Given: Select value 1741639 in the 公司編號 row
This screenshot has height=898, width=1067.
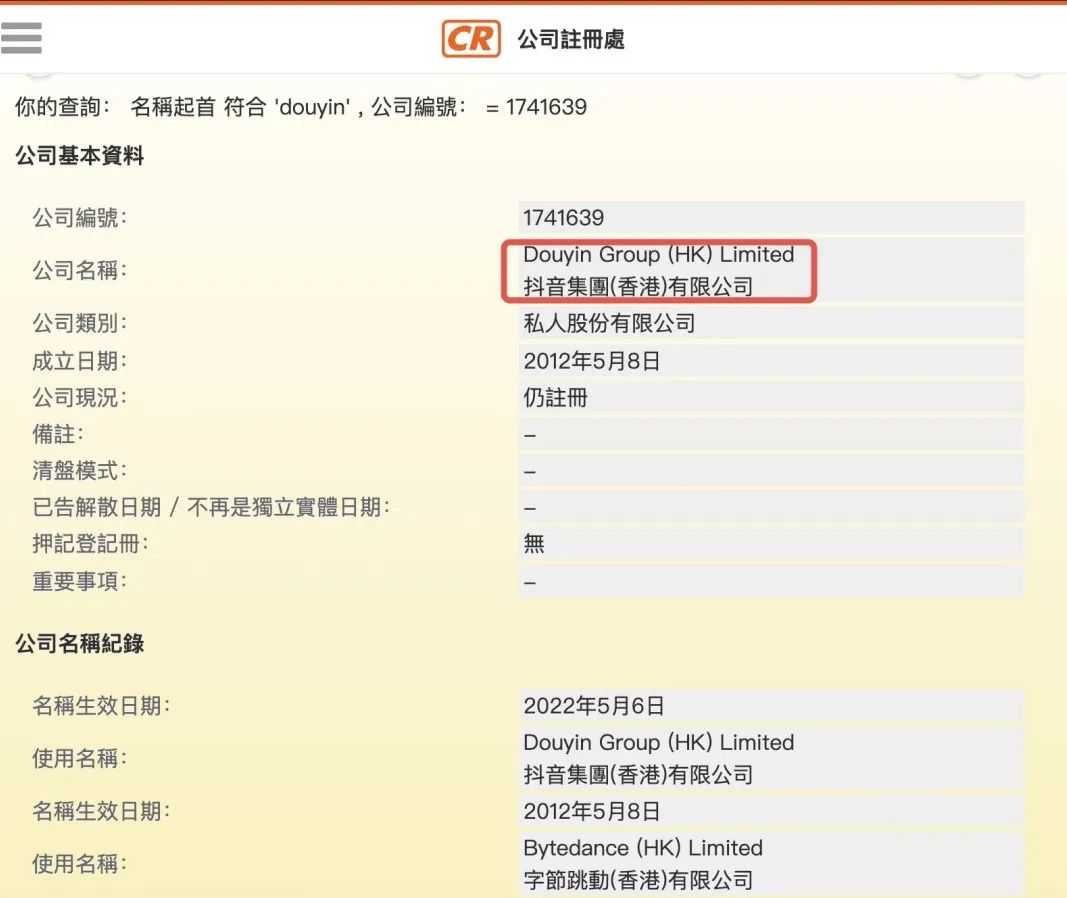Looking at the screenshot, I should point(563,218).
